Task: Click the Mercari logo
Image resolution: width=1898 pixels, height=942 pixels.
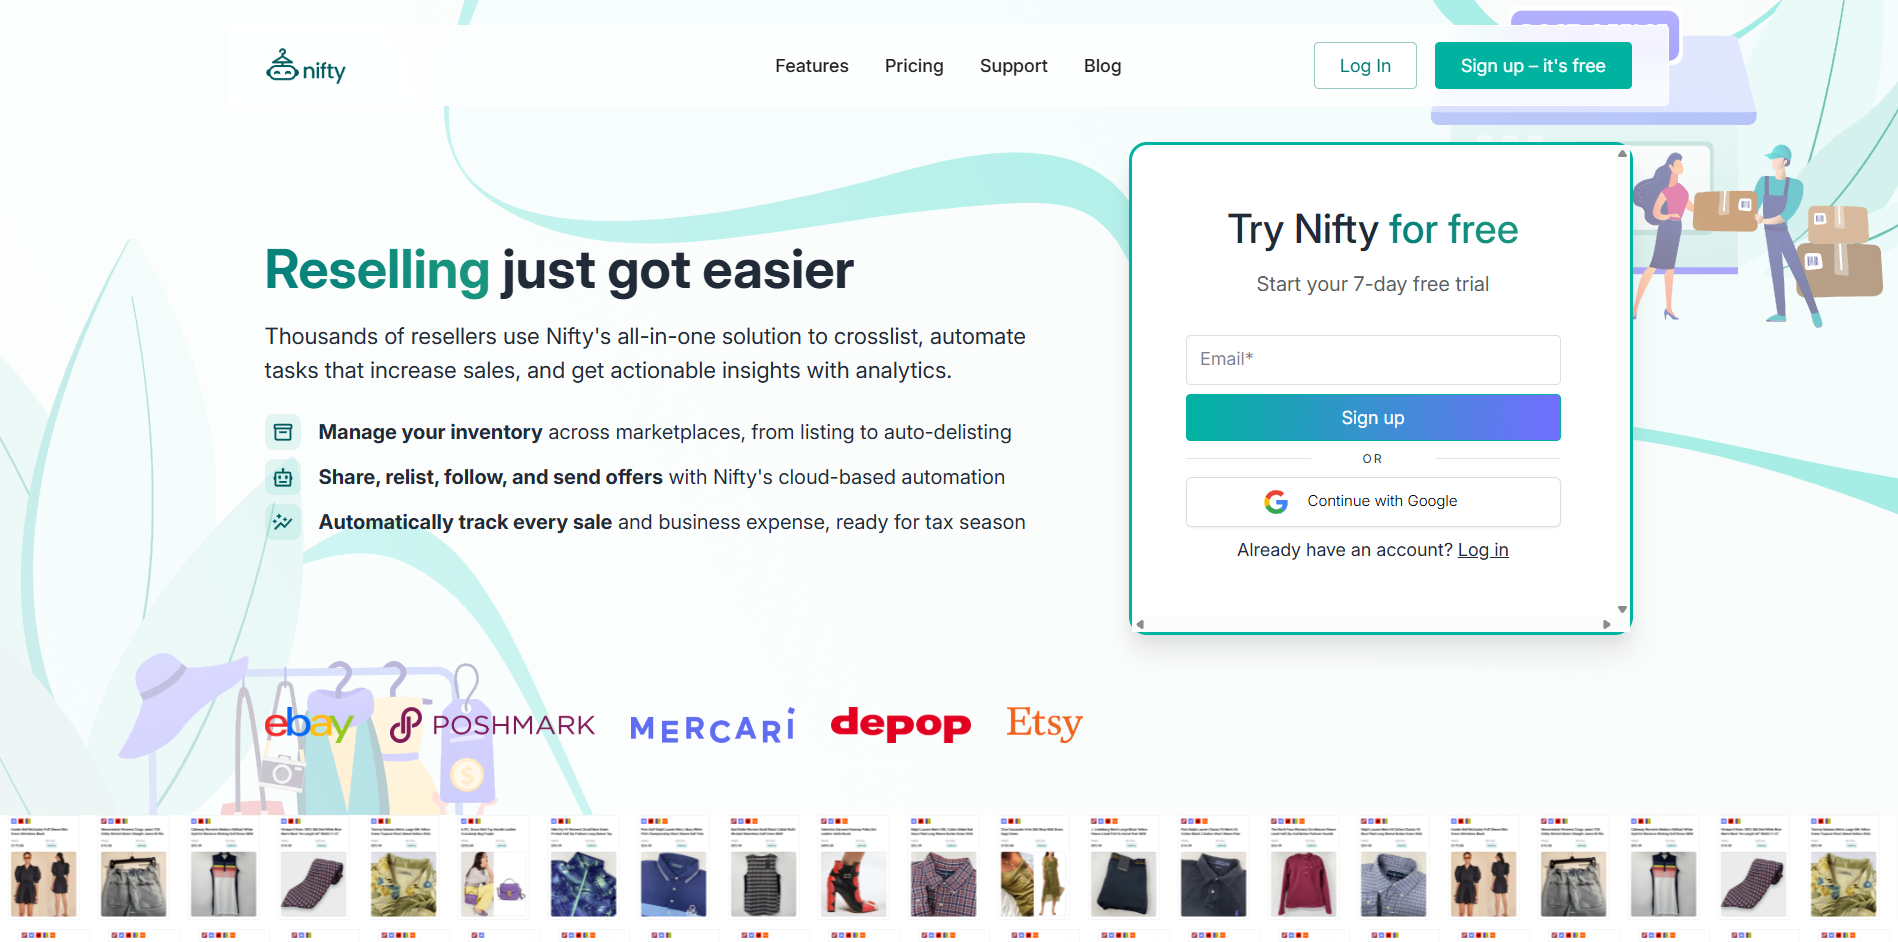Action: (713, 727)
